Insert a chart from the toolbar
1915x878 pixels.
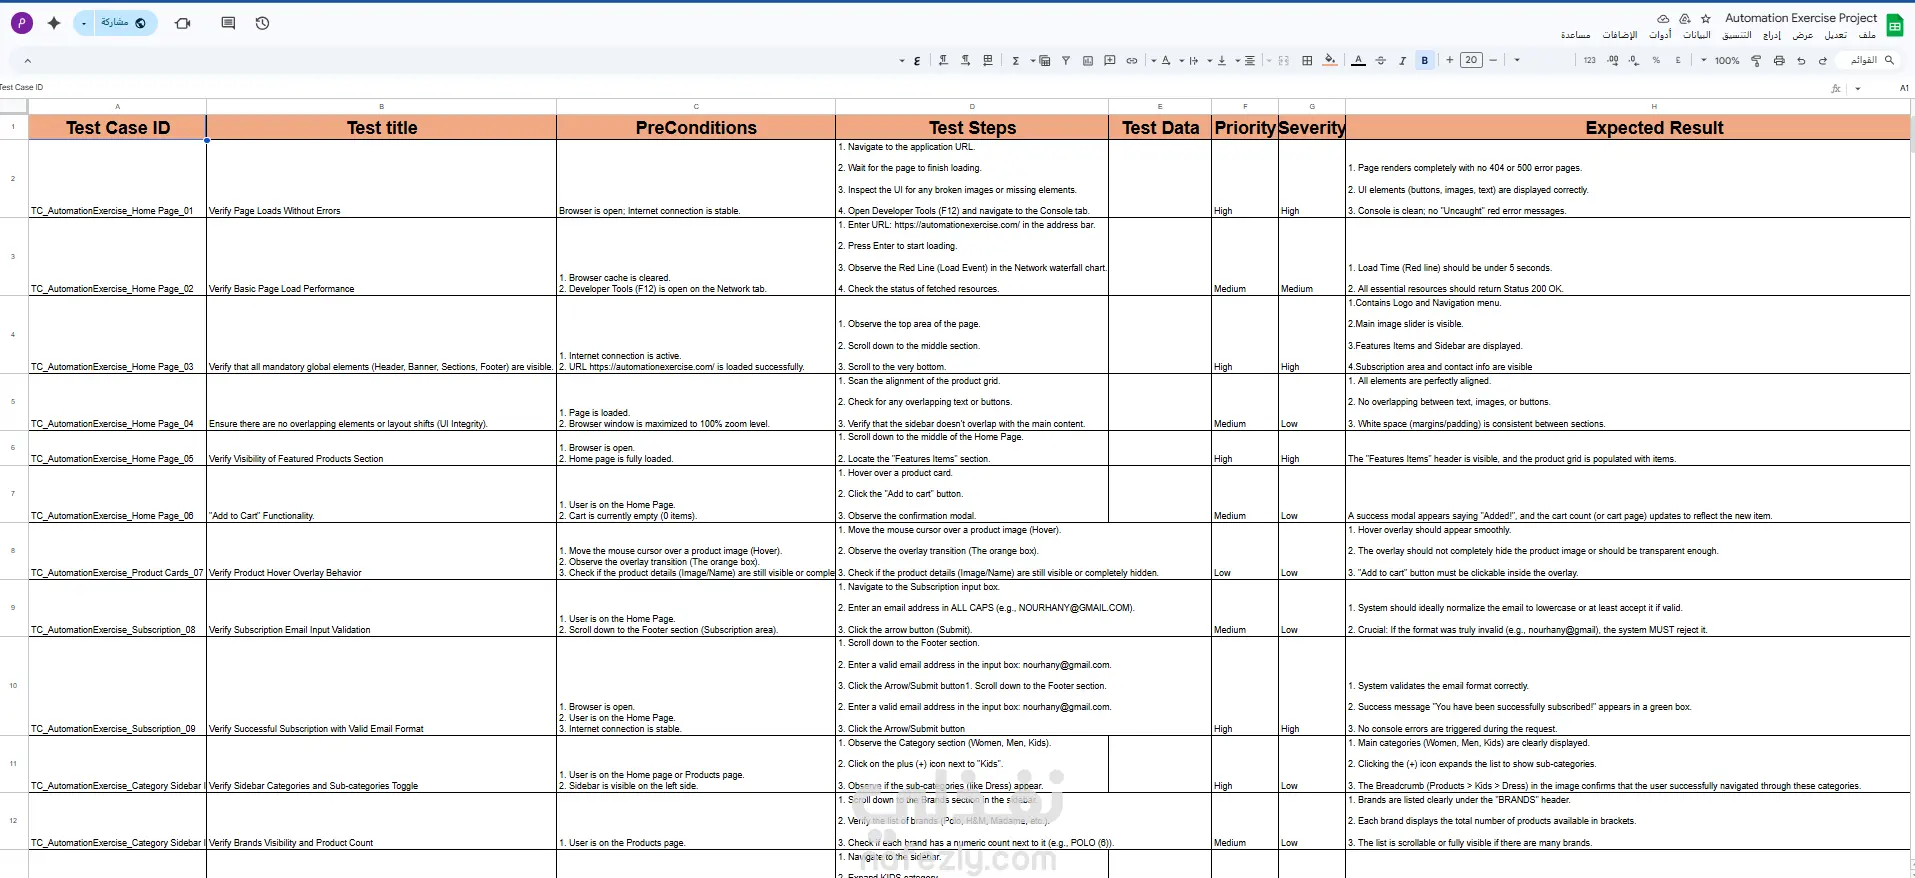click(1088, 60)
